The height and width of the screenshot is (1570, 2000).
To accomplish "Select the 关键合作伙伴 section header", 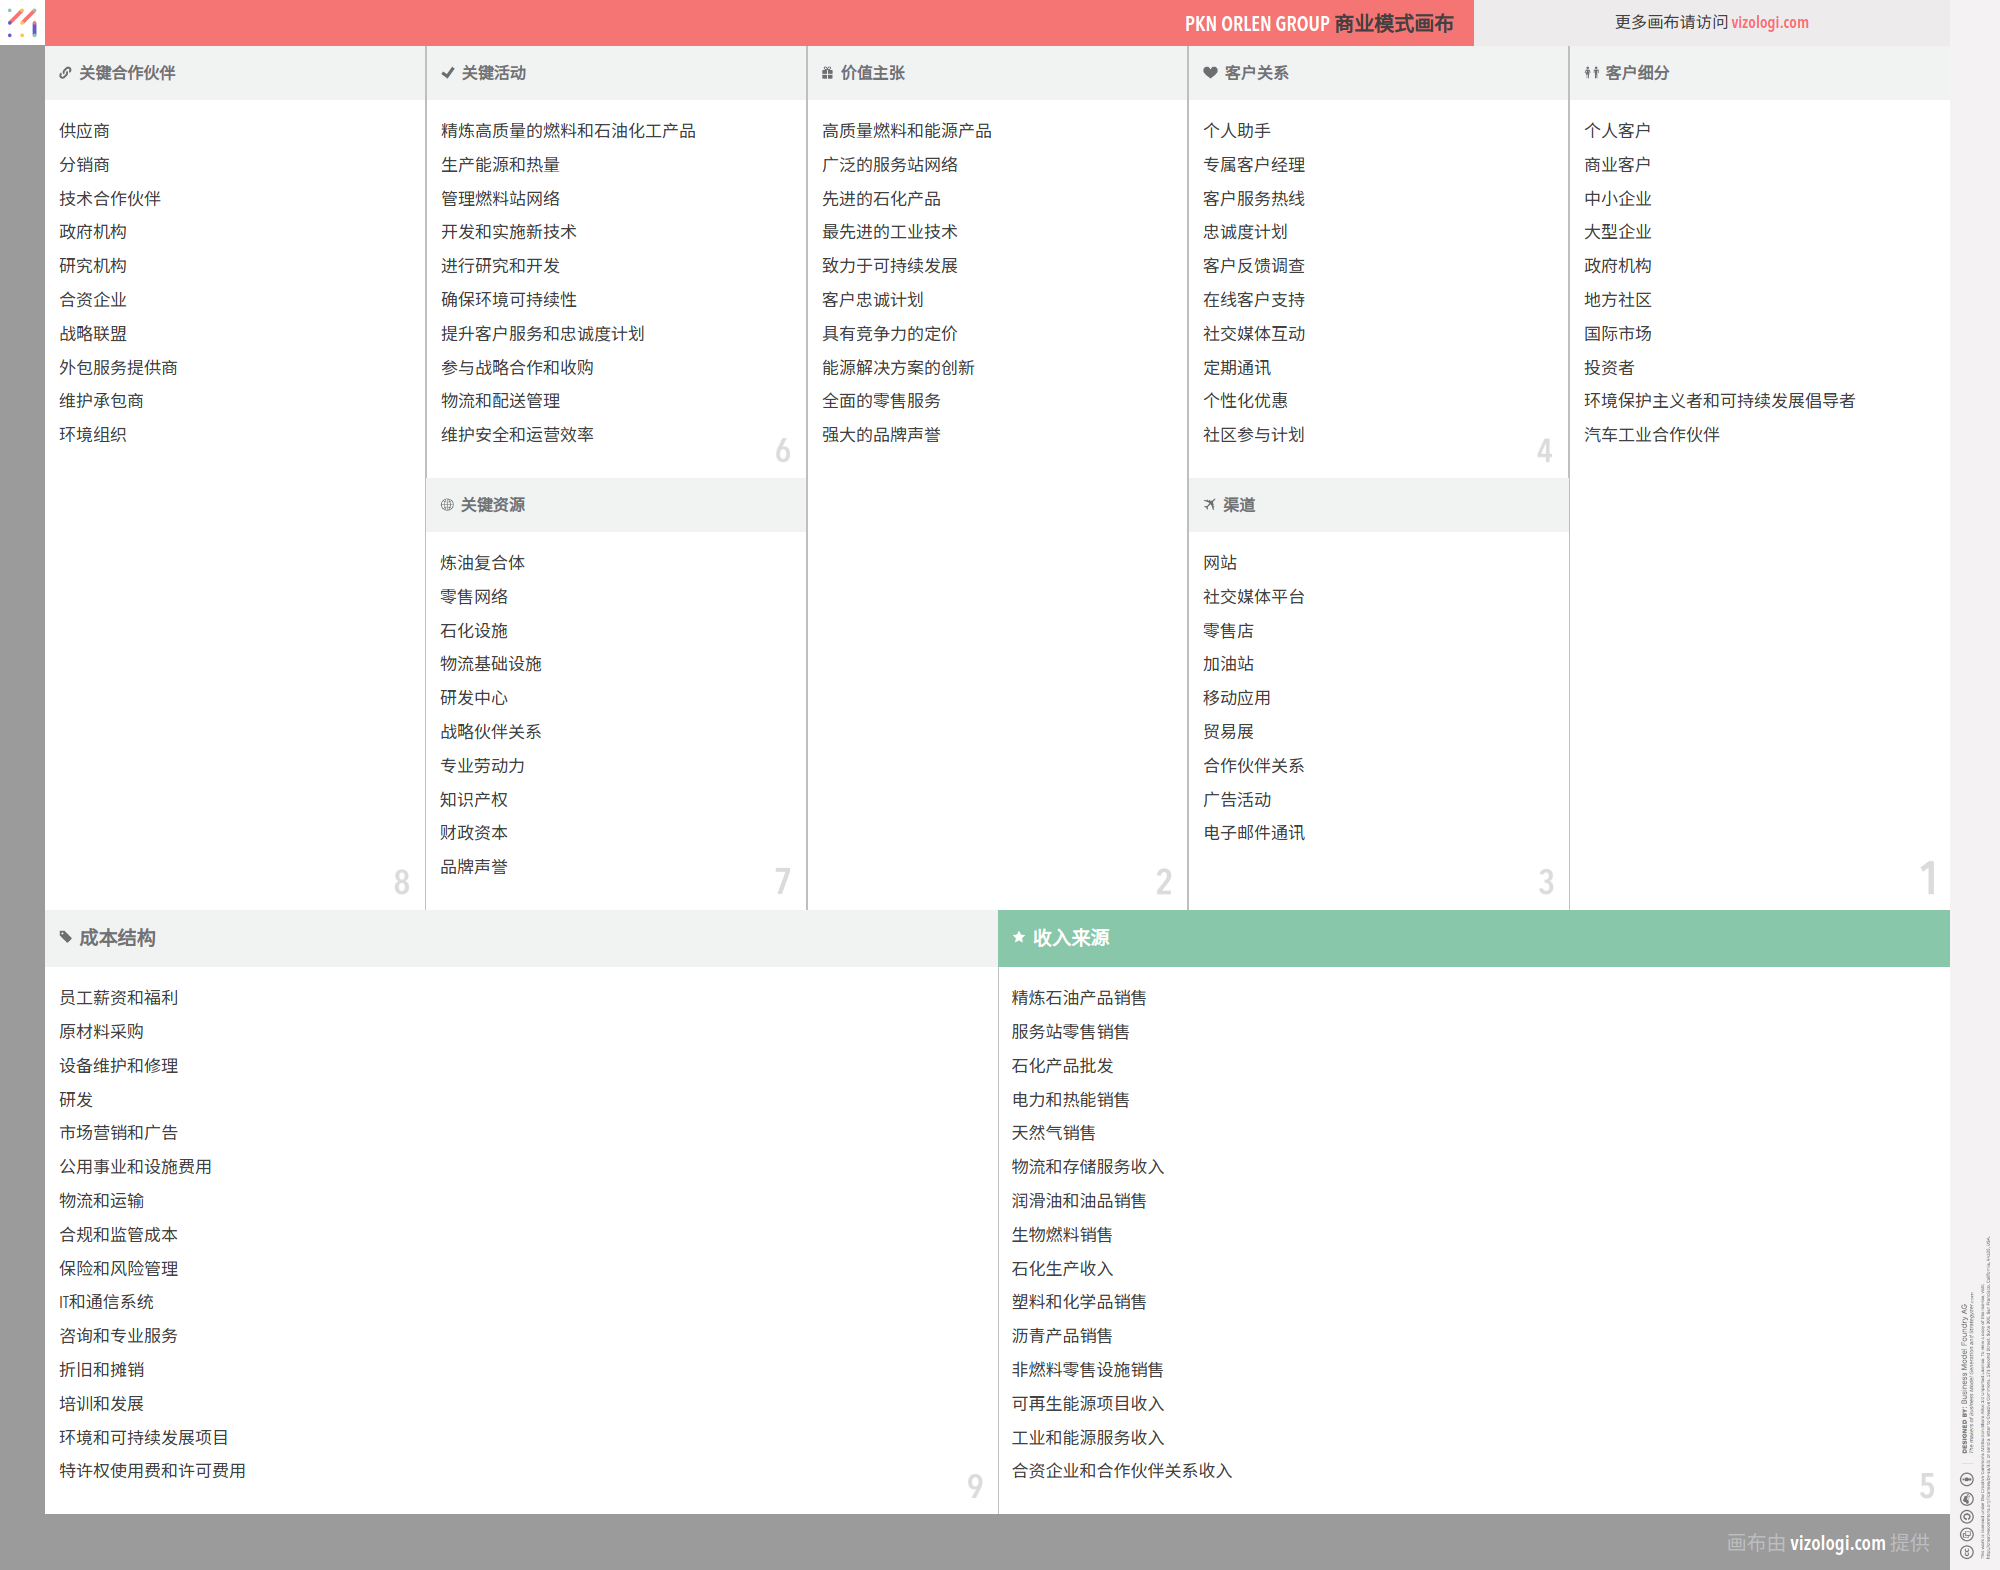I will coord(127,73).
